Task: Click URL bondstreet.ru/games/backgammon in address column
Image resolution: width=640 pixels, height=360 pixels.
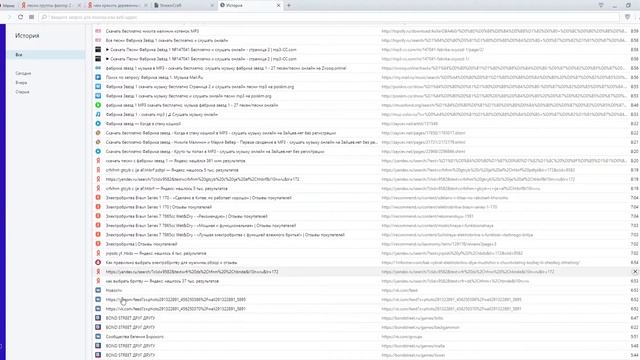Action: [x=420, y=327]
